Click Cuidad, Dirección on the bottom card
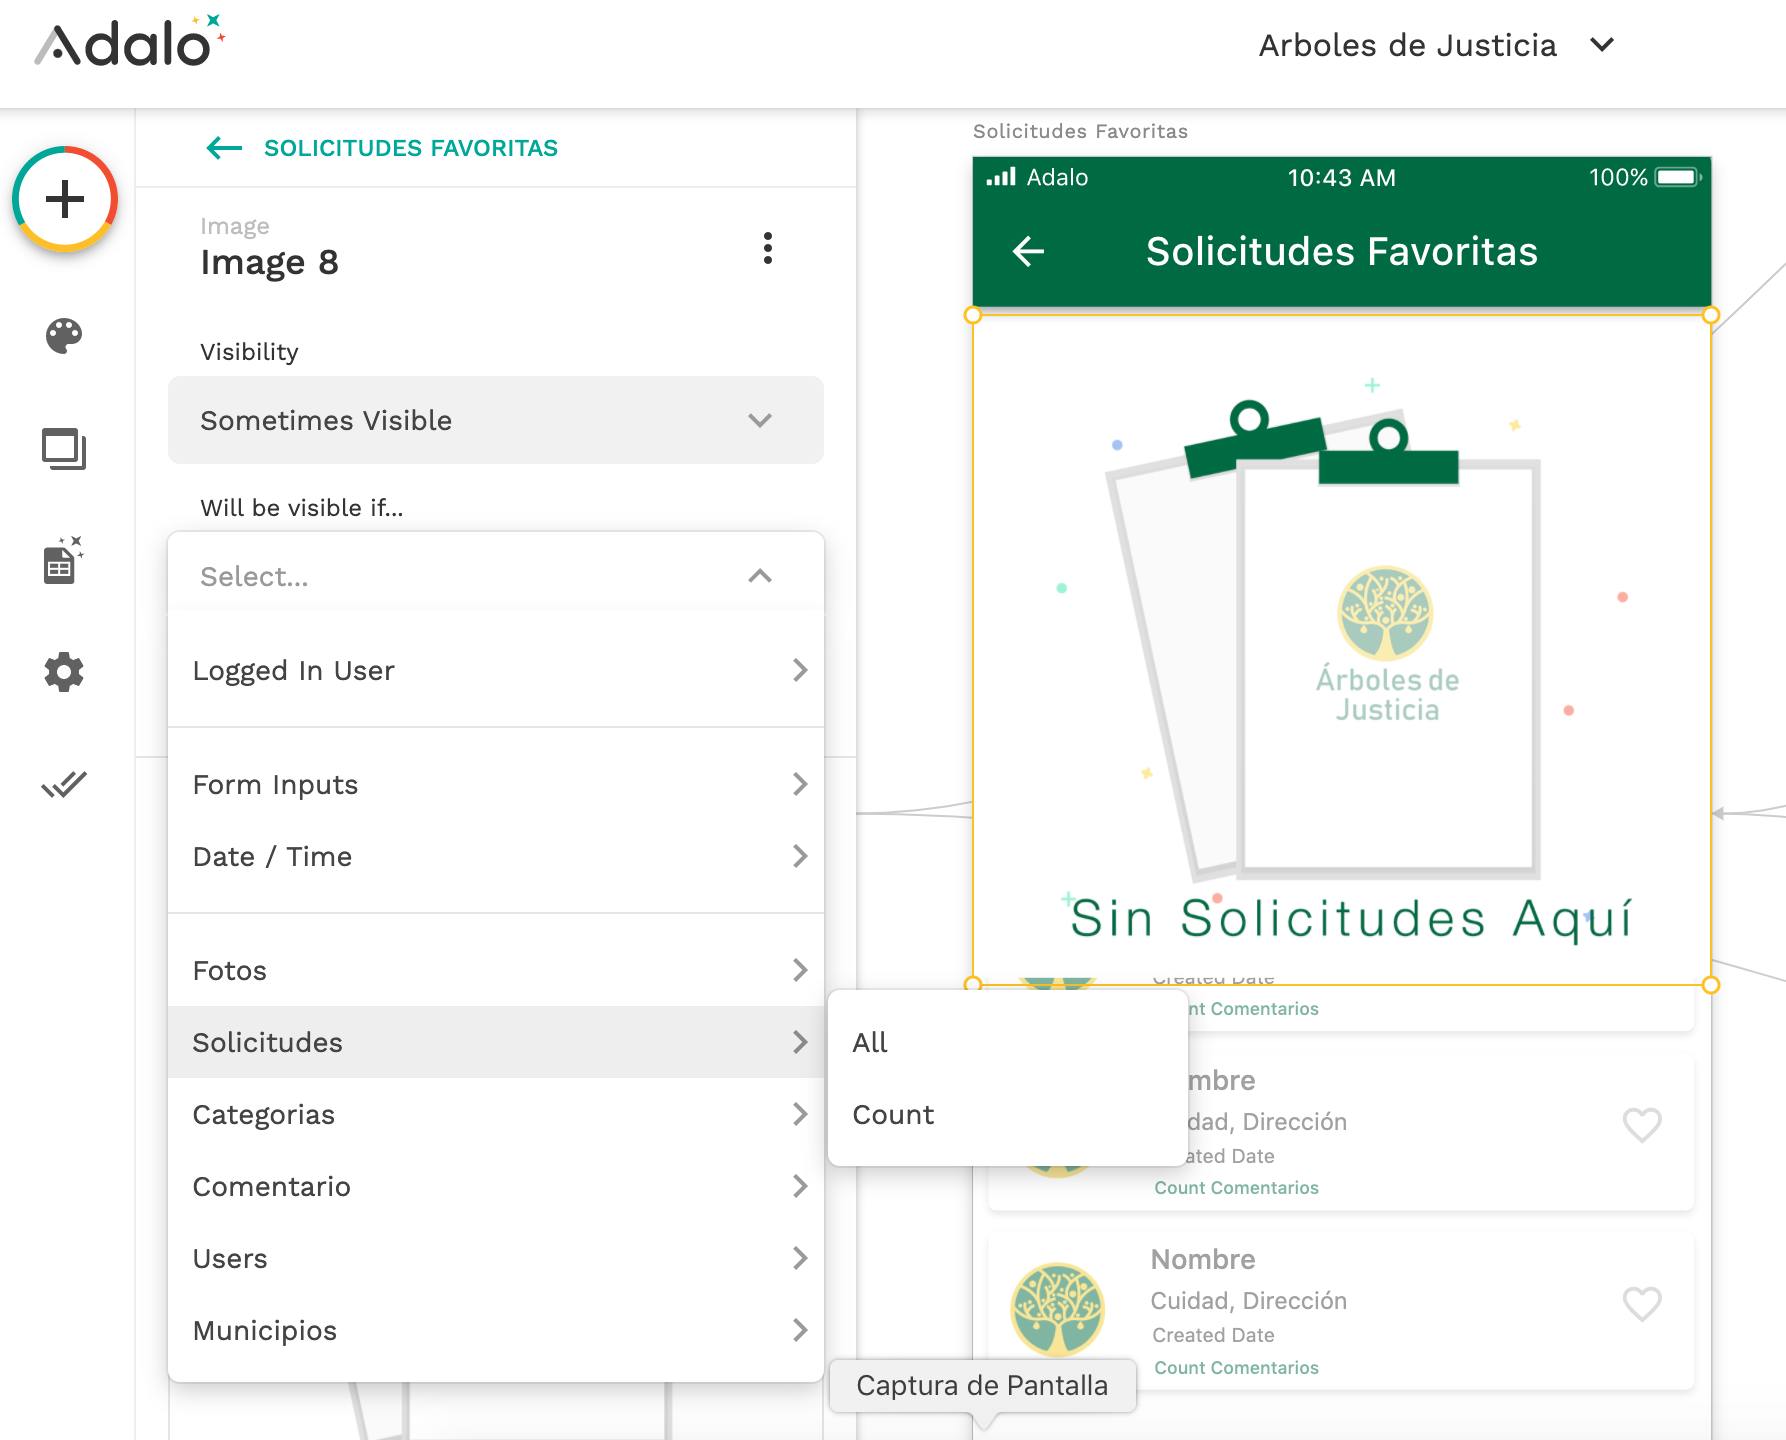This screenshot has height=1440, width=1786. [1249, 1300]
